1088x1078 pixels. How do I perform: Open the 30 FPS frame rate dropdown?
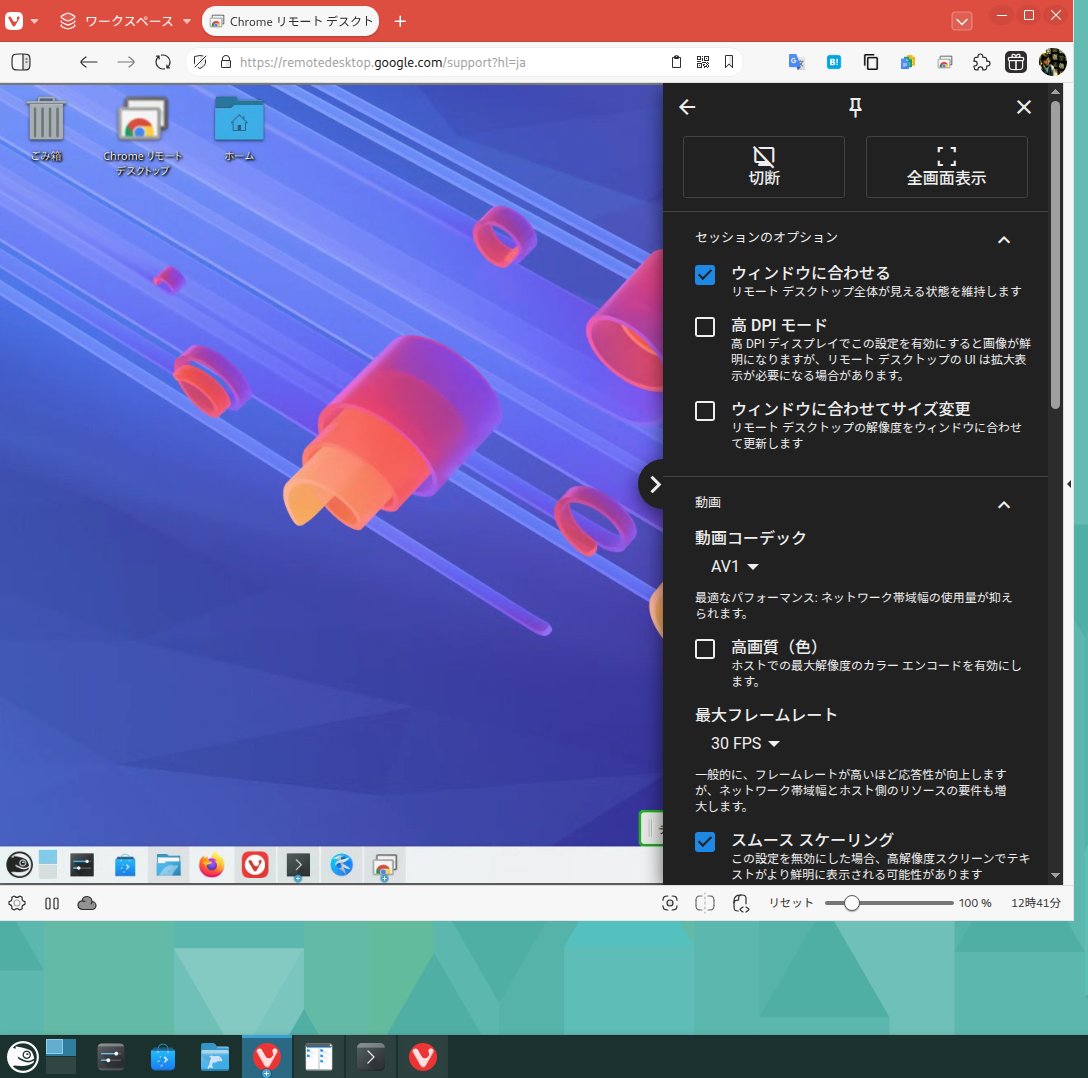pyautogui.click(x=744, y=743)
